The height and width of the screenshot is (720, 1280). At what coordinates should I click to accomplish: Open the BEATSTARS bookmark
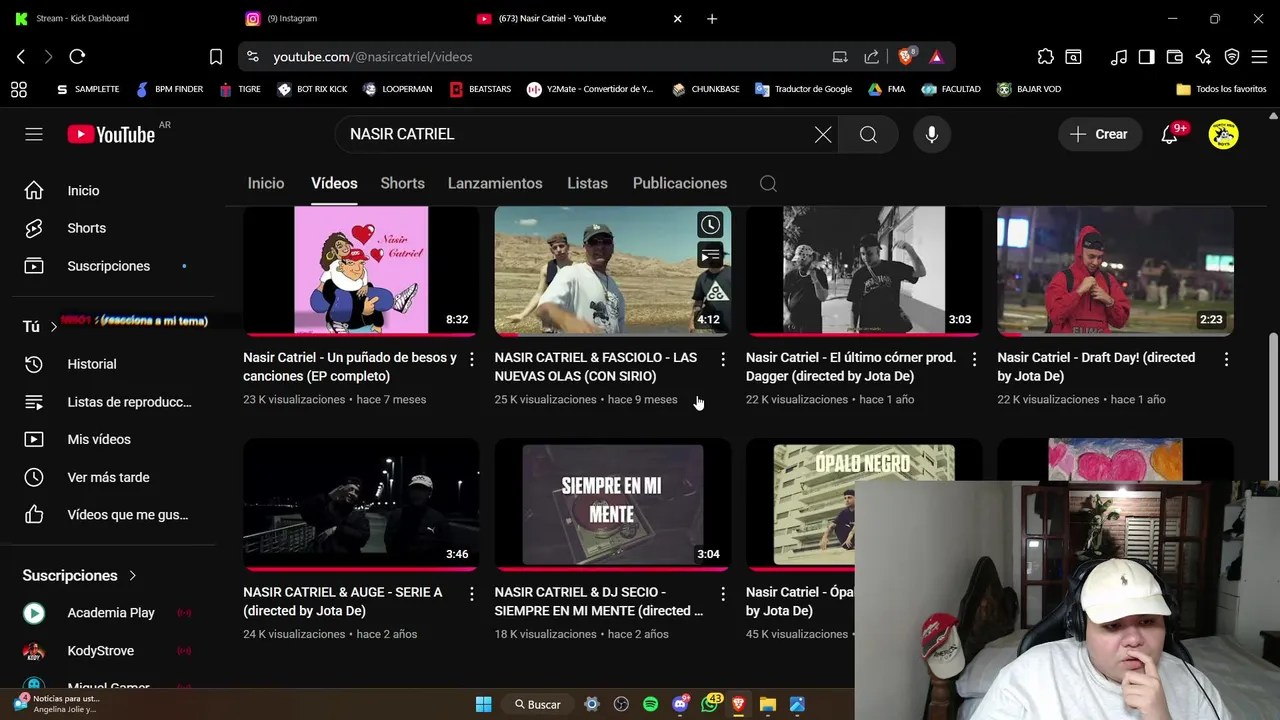coord(480,89)
